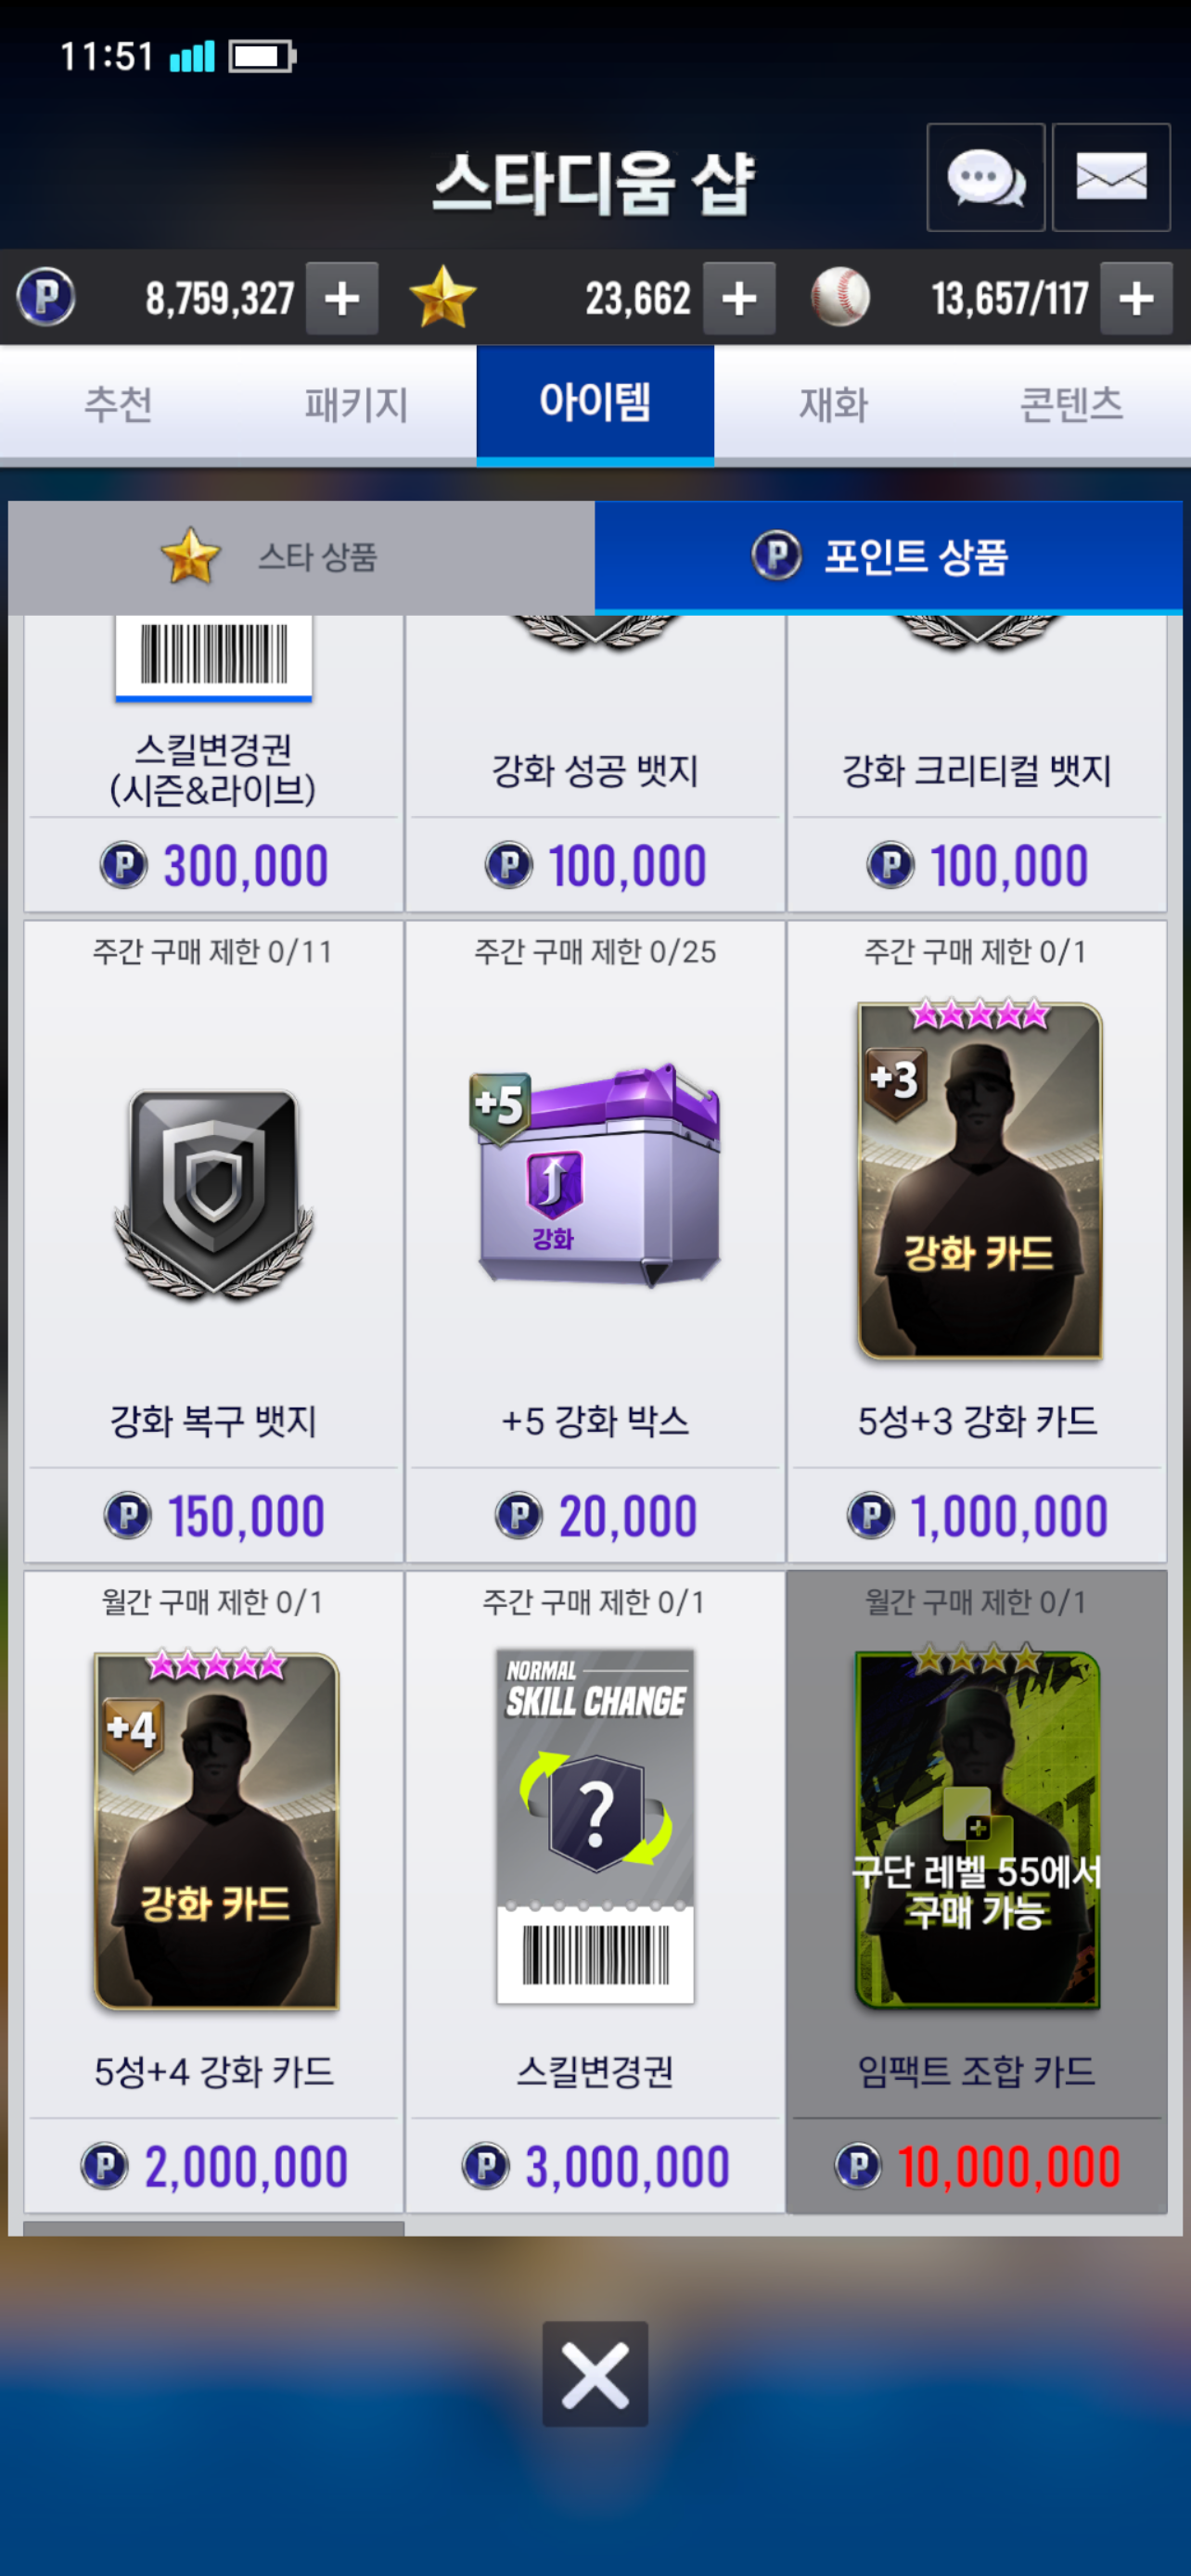
Task: Select the 임팩트 조합 카드 thumbnail
Action: [x=977, y=1828]
